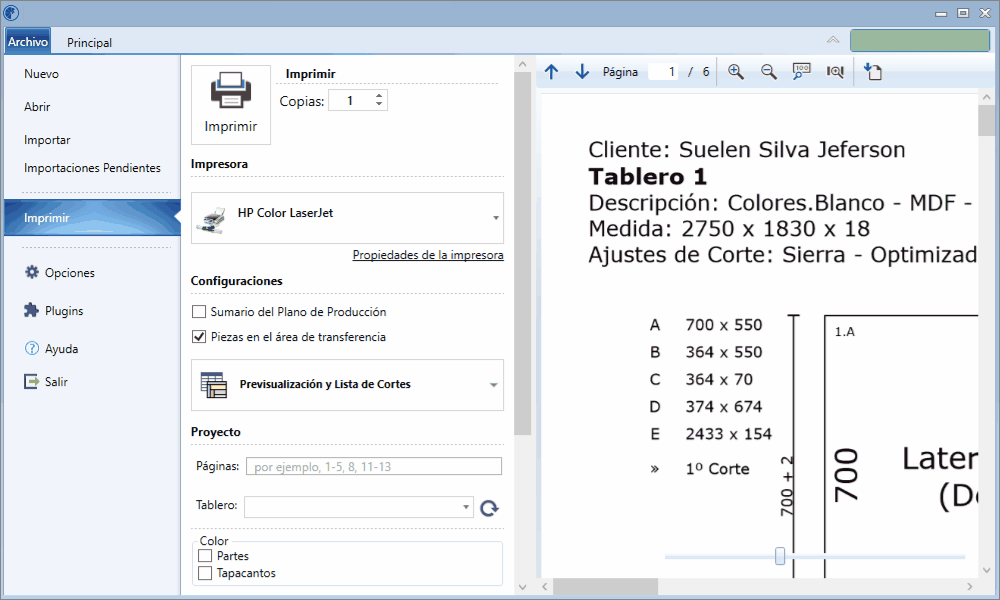Click preview scroll up arrow
Image resolution: width=1000 pixels, height=600 pixels.
tap(986, 98)
